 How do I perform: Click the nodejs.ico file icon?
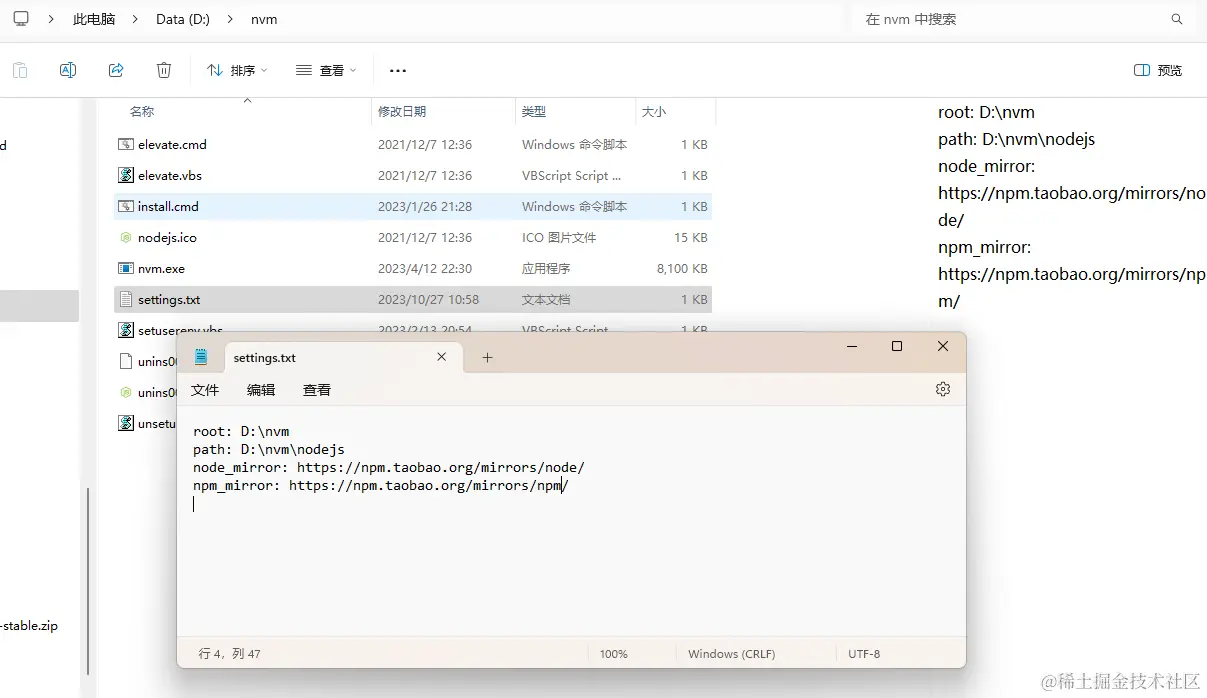pos(126,237)
